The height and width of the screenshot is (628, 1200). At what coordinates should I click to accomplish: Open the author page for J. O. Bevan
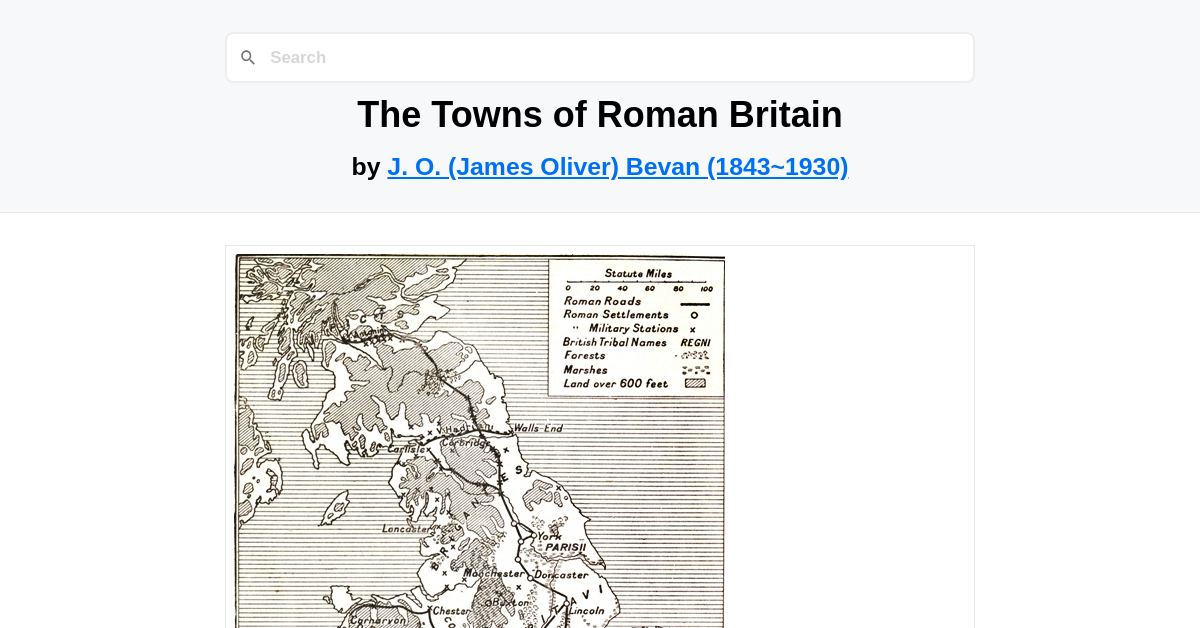617,166
